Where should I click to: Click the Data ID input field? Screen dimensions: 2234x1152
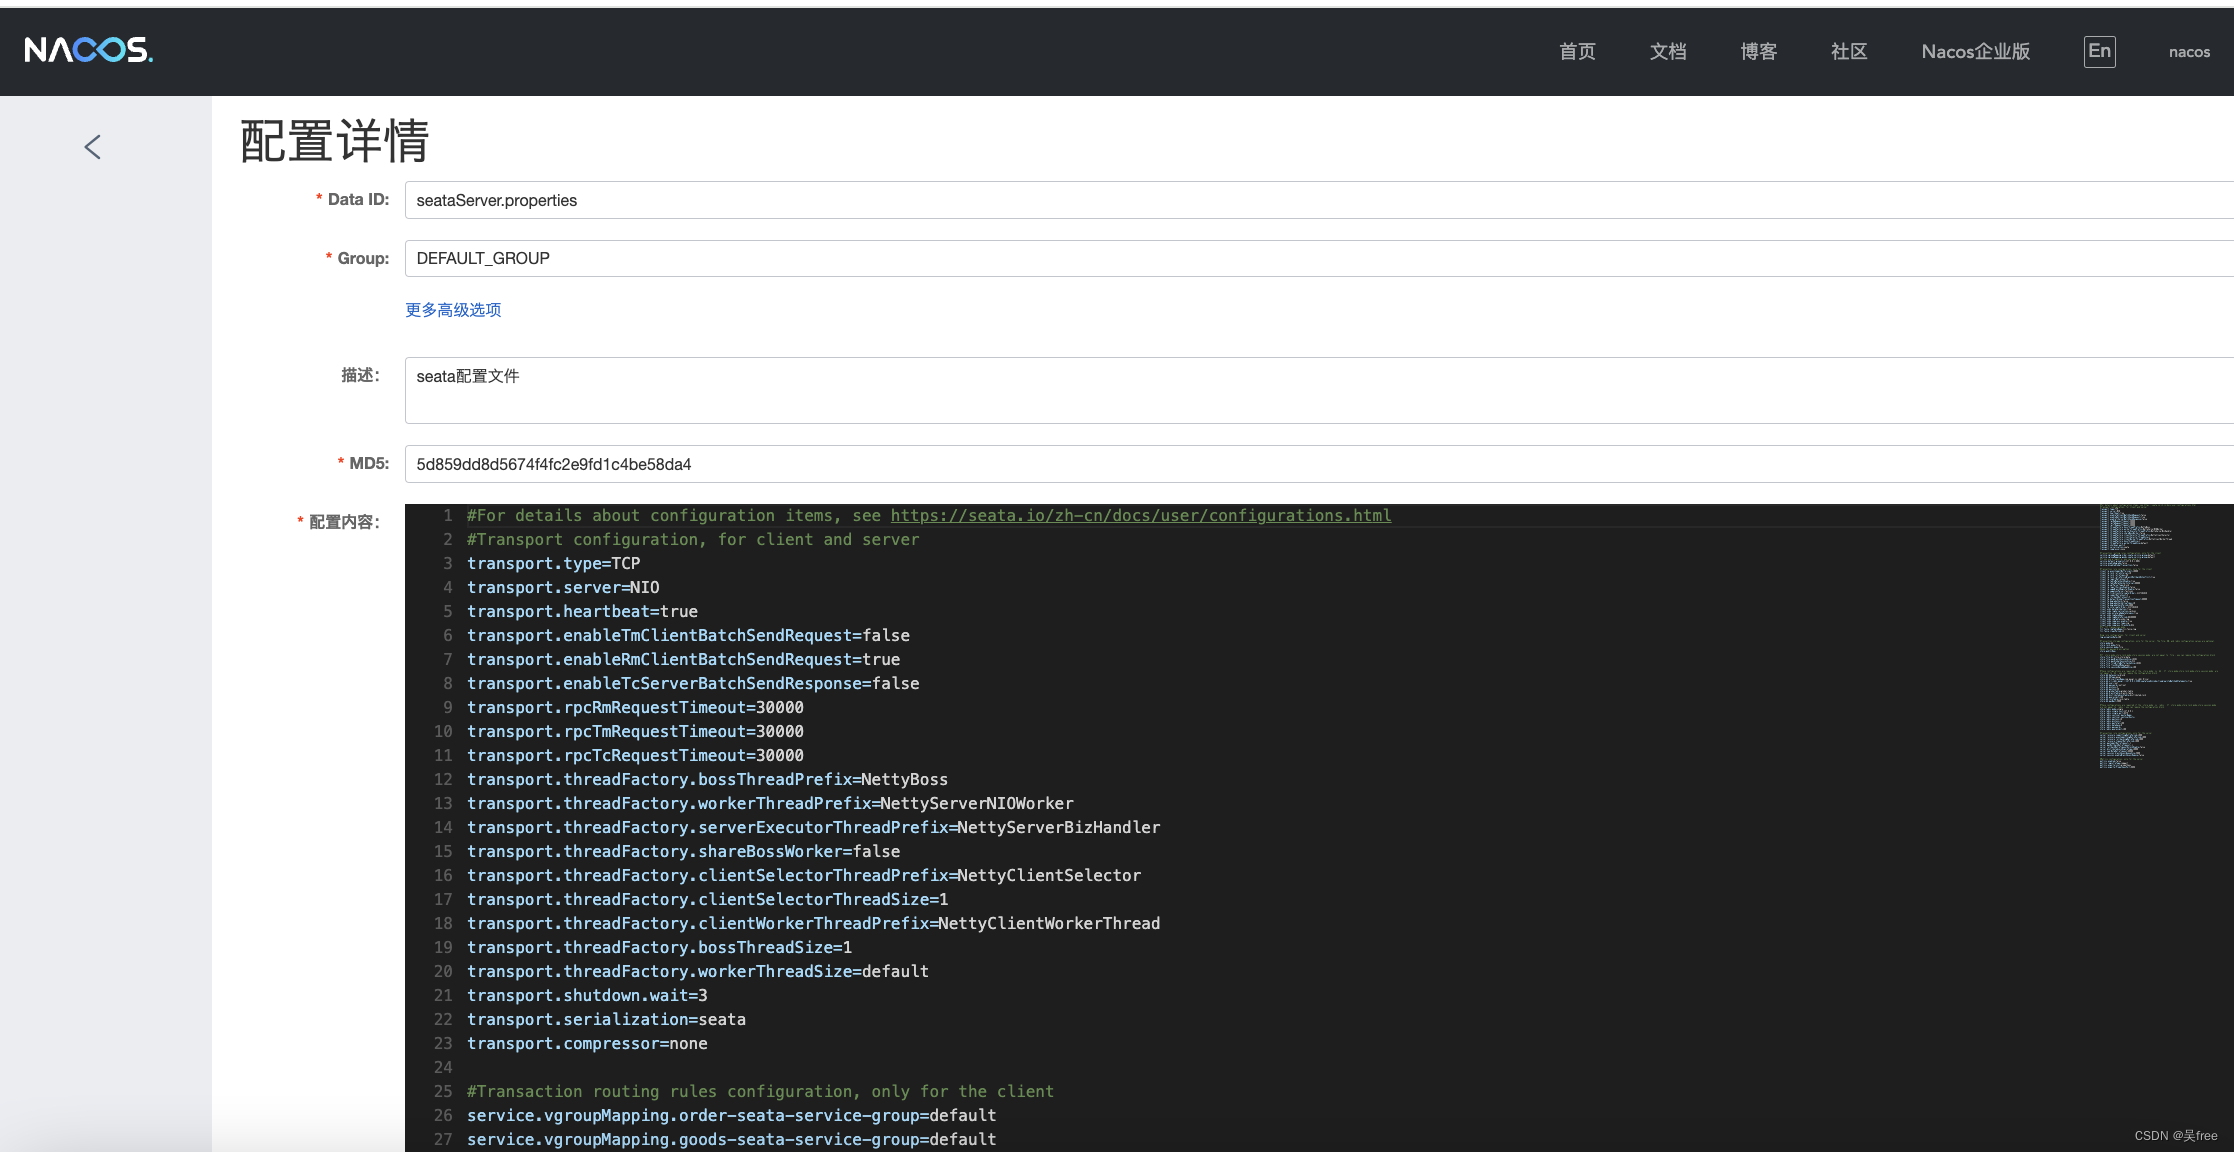click(x=1319, y=200)
